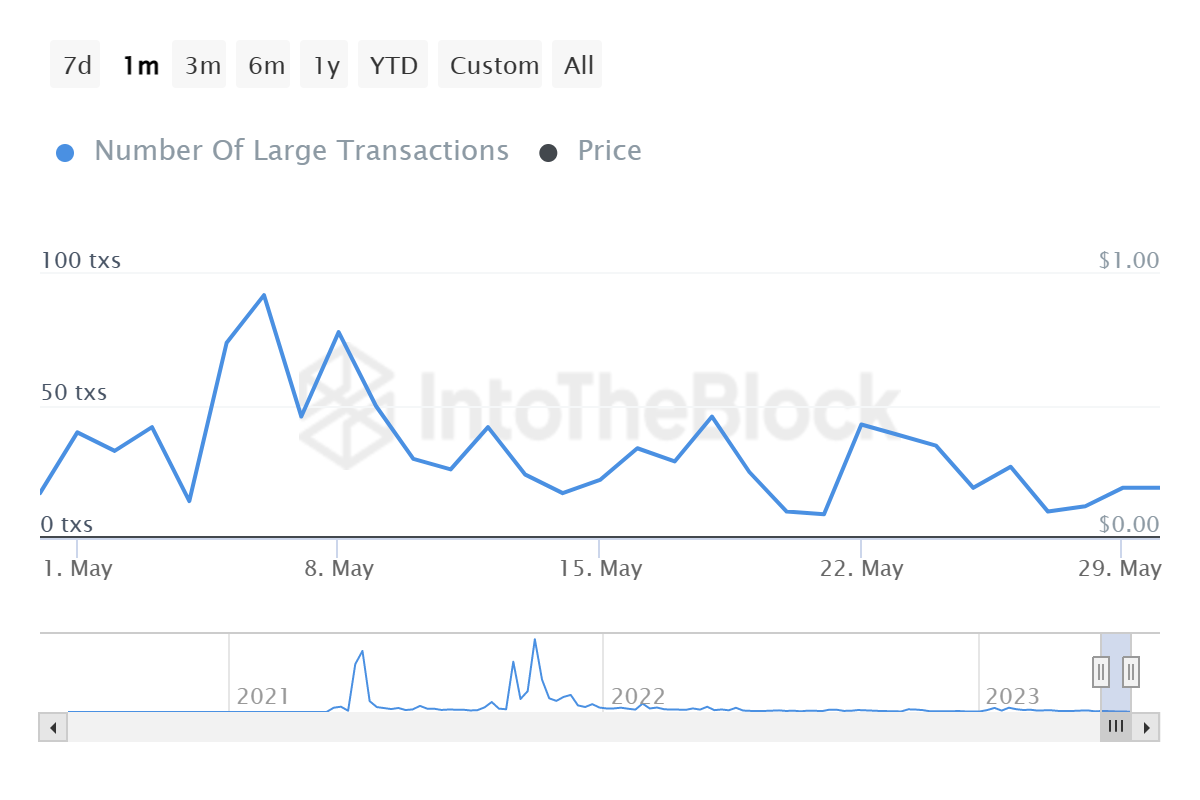This screenshot has width=1200, height=800.
Task: Select the 6m range button
Action: (266, 65)
